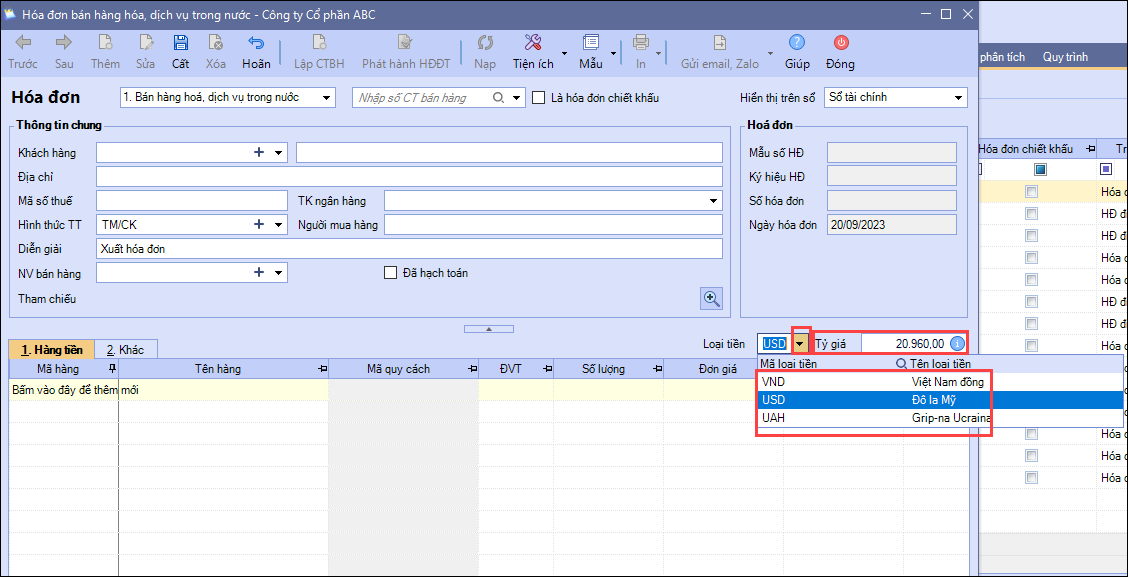Click the Diễn giải text field
1128x577 pixels.
(408, 248)
